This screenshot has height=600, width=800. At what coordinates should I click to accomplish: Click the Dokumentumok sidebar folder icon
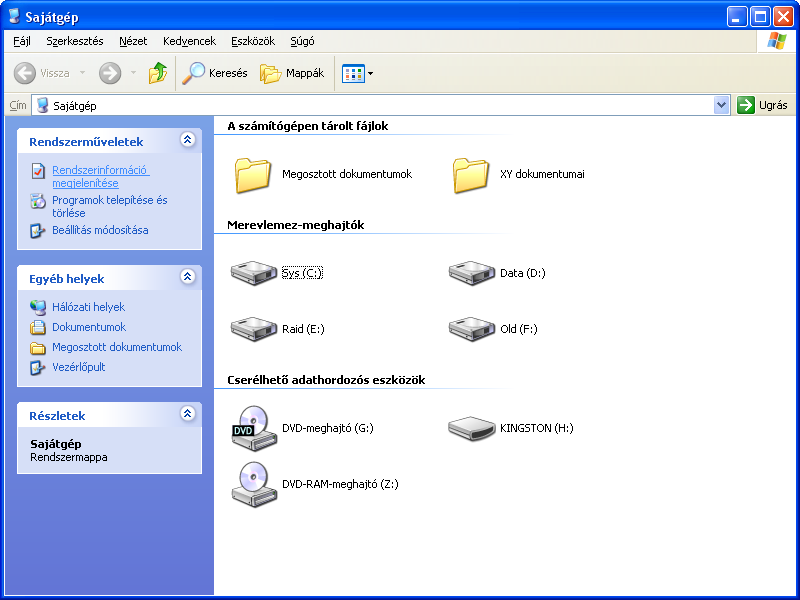38,327
